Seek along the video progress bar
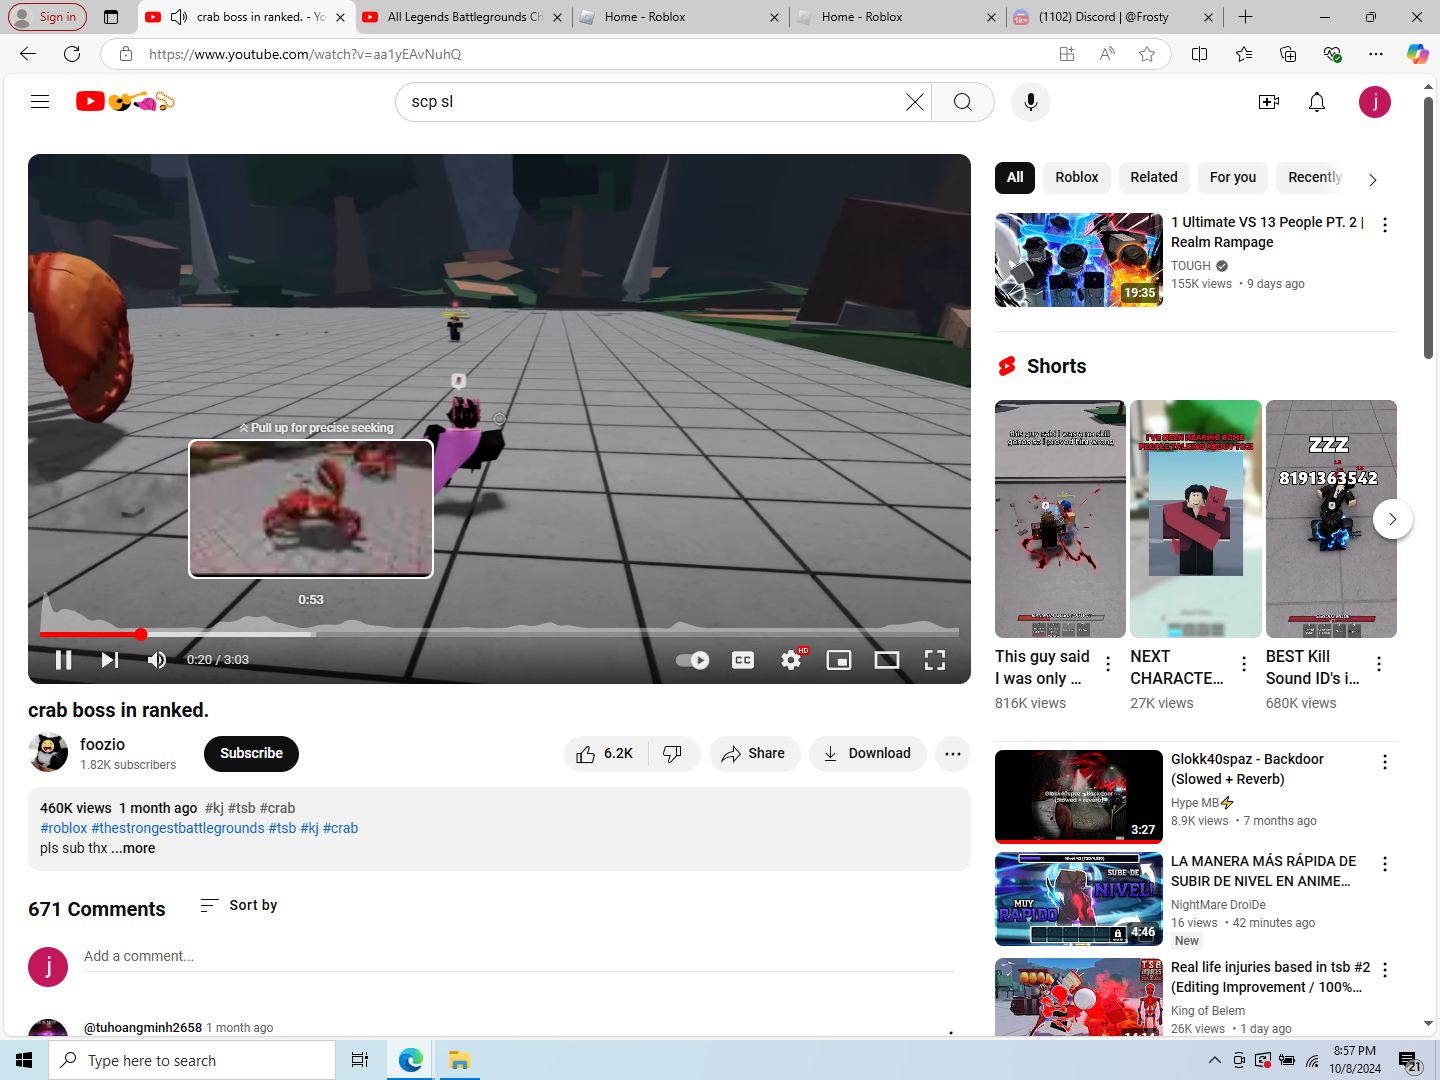 pyautogui.click(x=499, y=634)
